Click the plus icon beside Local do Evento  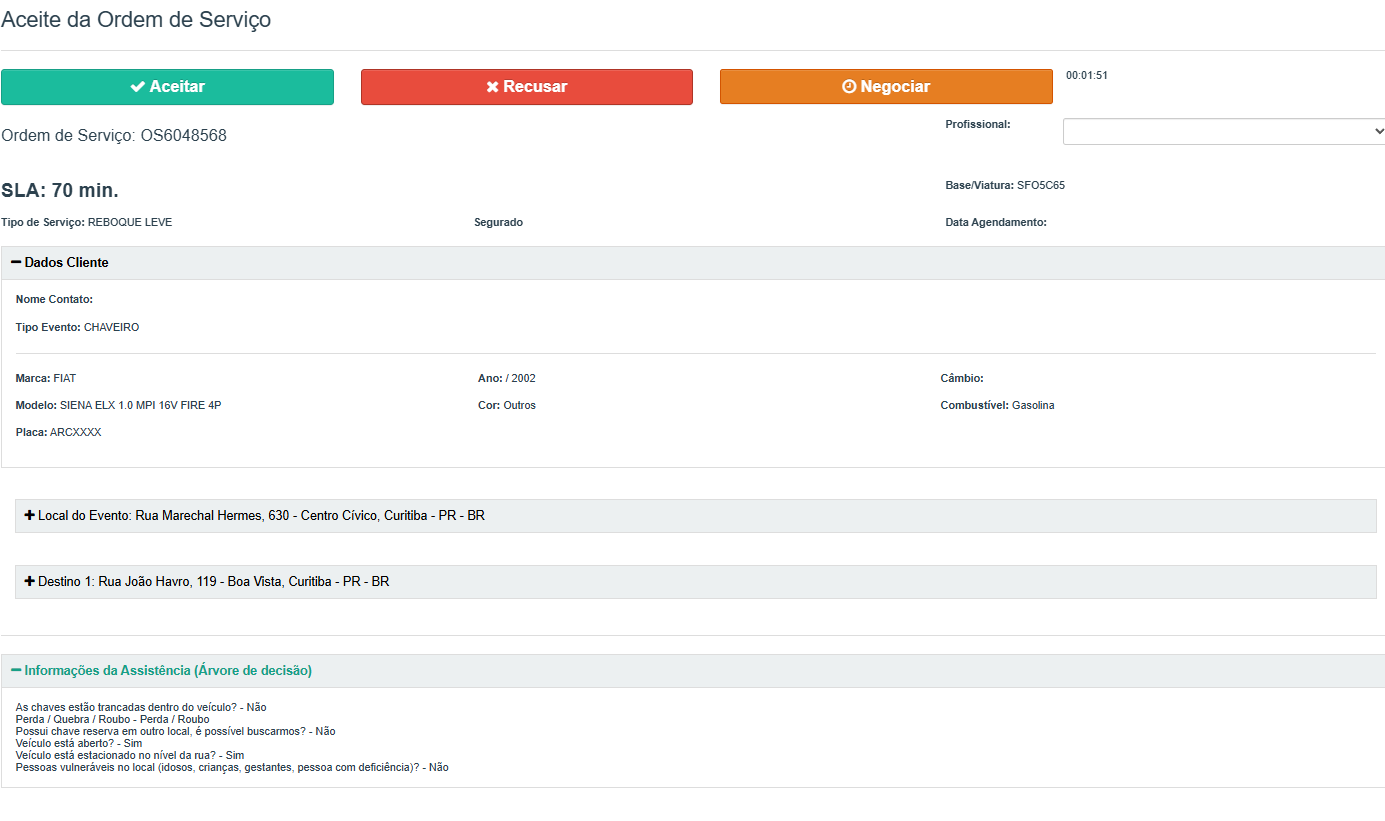30,516
